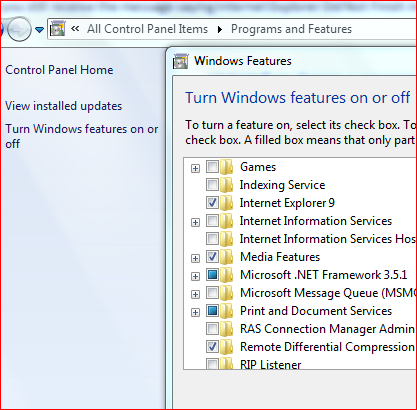Click the Forward navigation arrow button
Screen dimensions: 417x410
pos(19,30)
